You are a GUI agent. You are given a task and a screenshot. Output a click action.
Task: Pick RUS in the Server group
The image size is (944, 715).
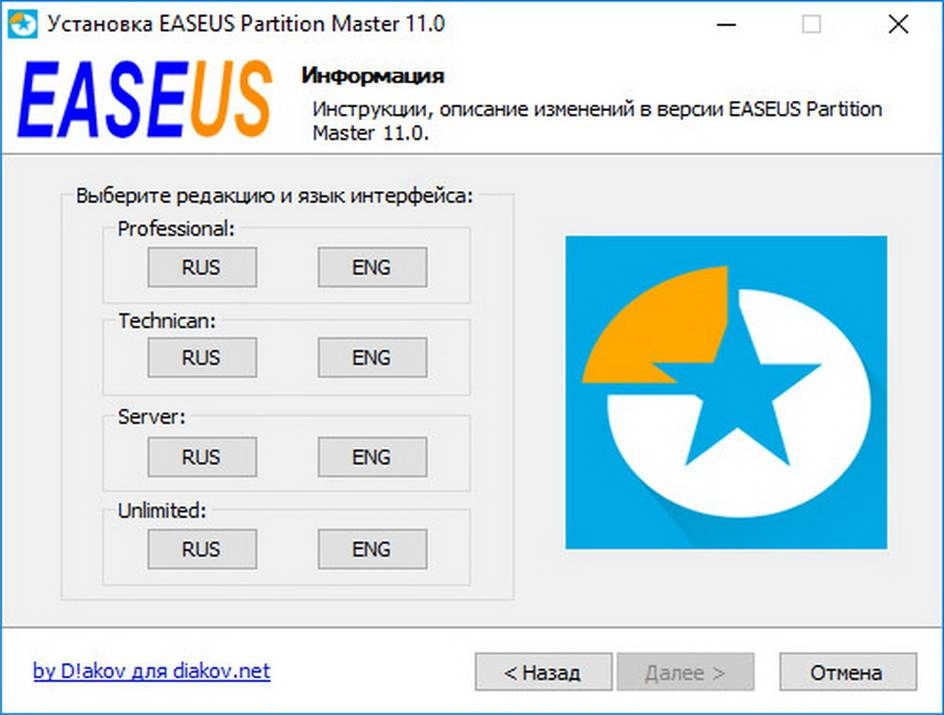pyautogui.click(x=202, y=457)
